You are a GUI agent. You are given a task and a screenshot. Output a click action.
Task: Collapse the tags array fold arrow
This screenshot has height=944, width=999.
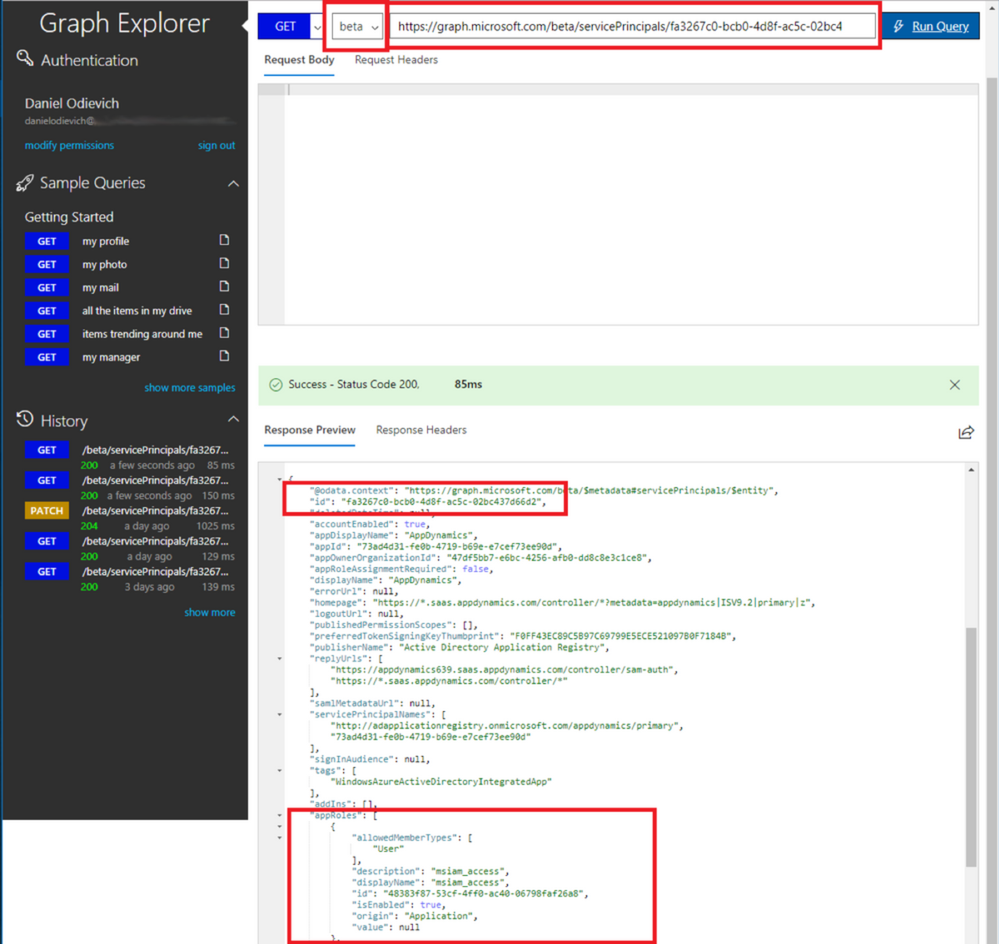tap(280, 771)
